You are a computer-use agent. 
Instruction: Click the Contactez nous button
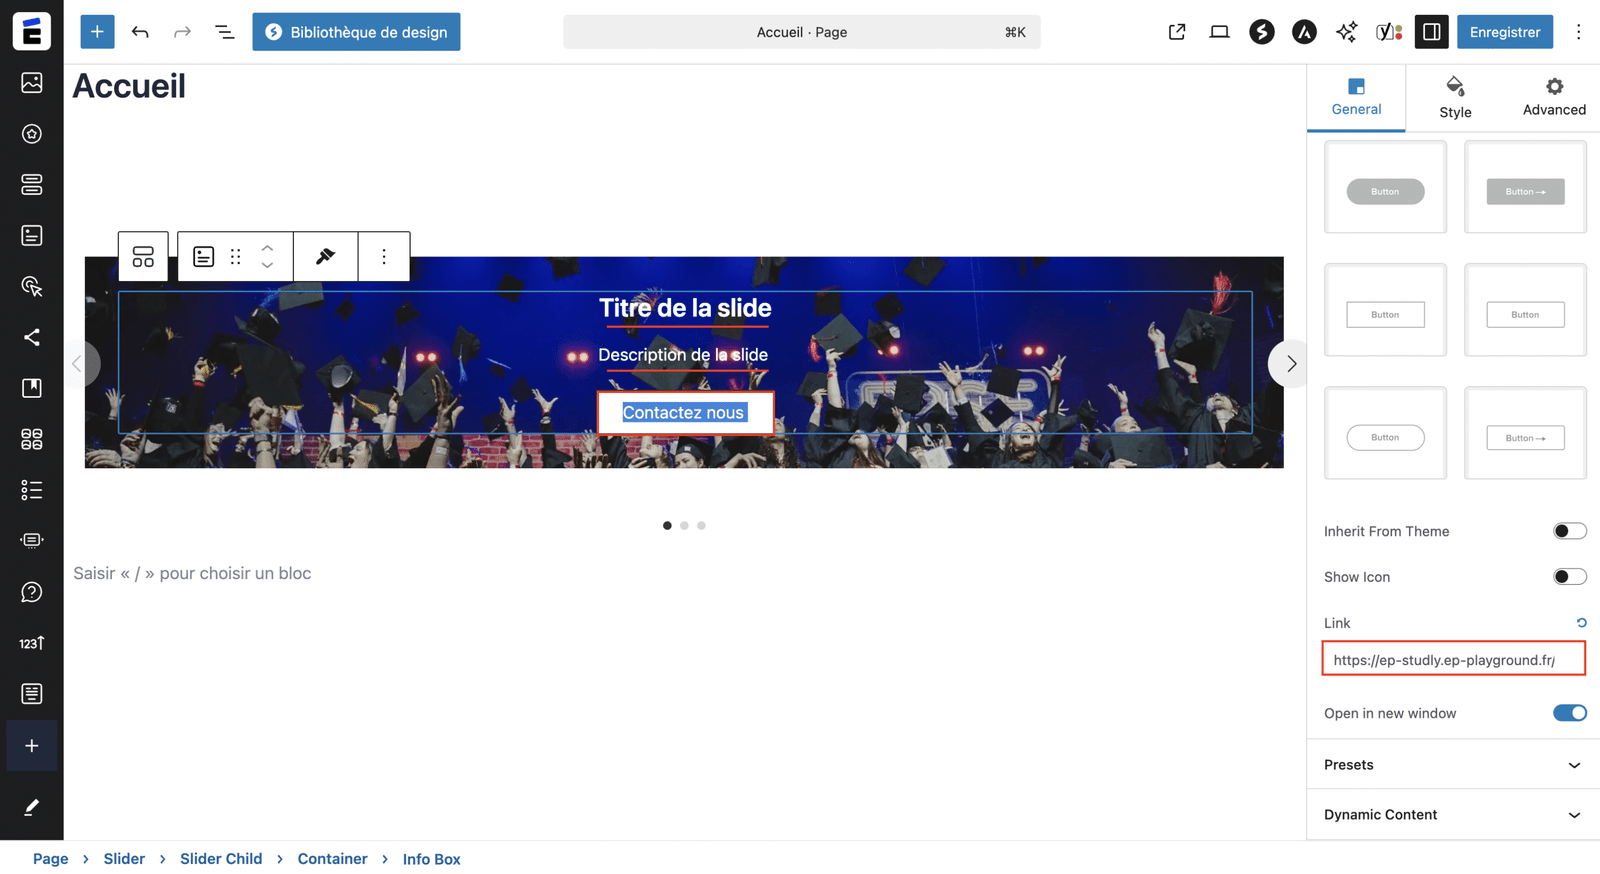(685, 413)
